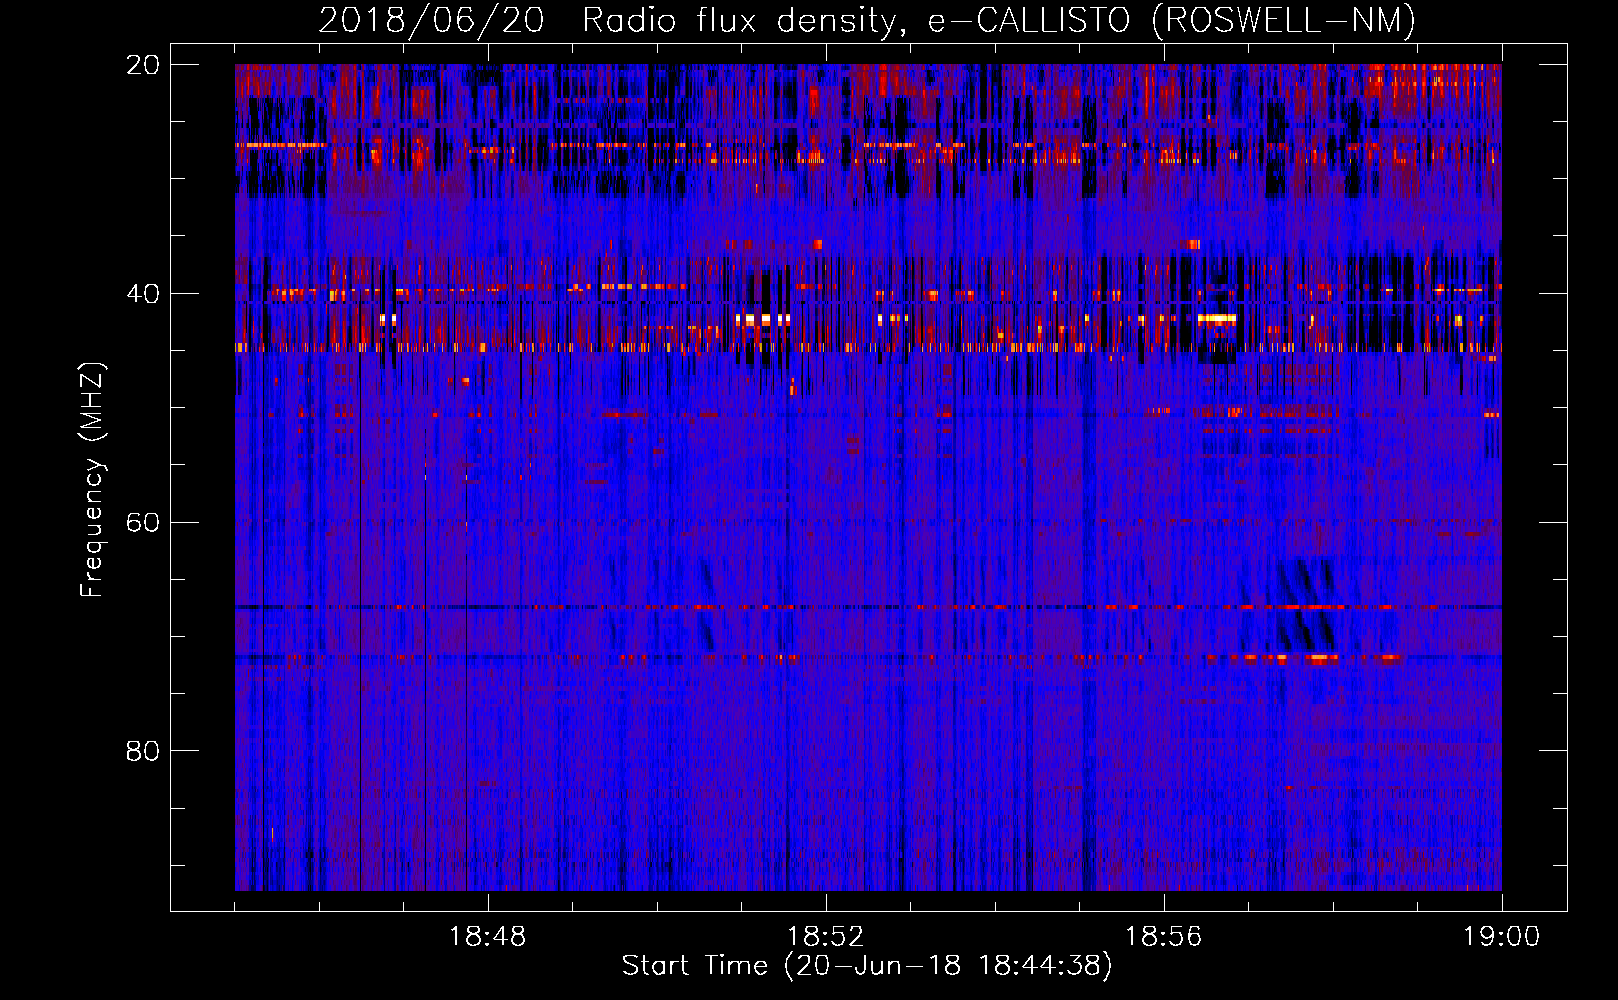Click the '40' frequency tick label
1618x1000 pixels.
click(143, 294)
